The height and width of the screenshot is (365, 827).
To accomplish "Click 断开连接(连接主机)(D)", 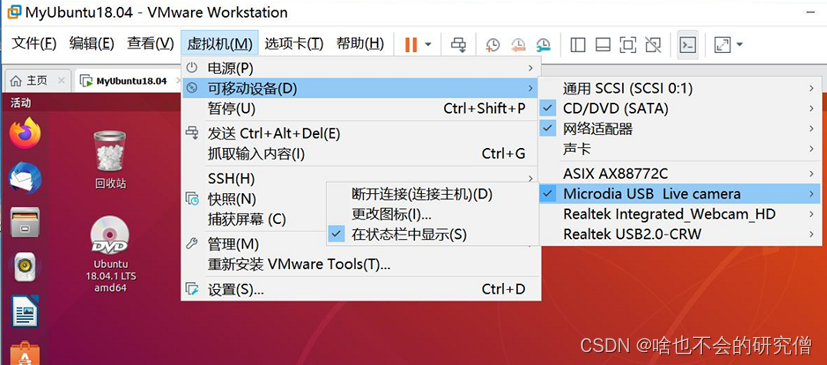I will click(432, 194).
